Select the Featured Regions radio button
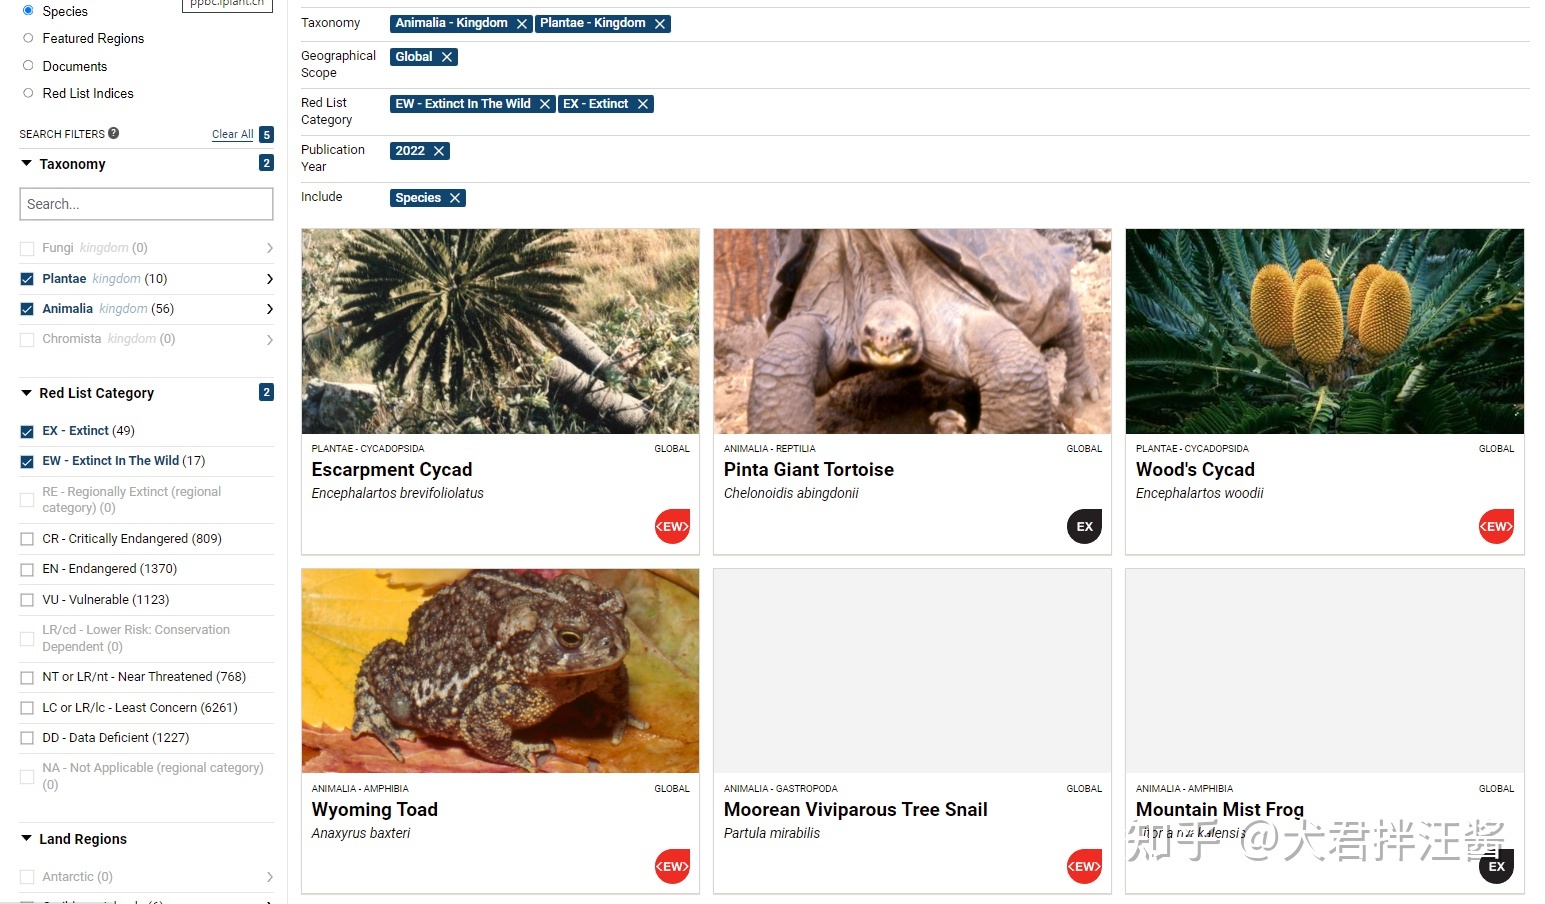Image resolution: width=1545 pixels, height=904 pixels. 28,38
